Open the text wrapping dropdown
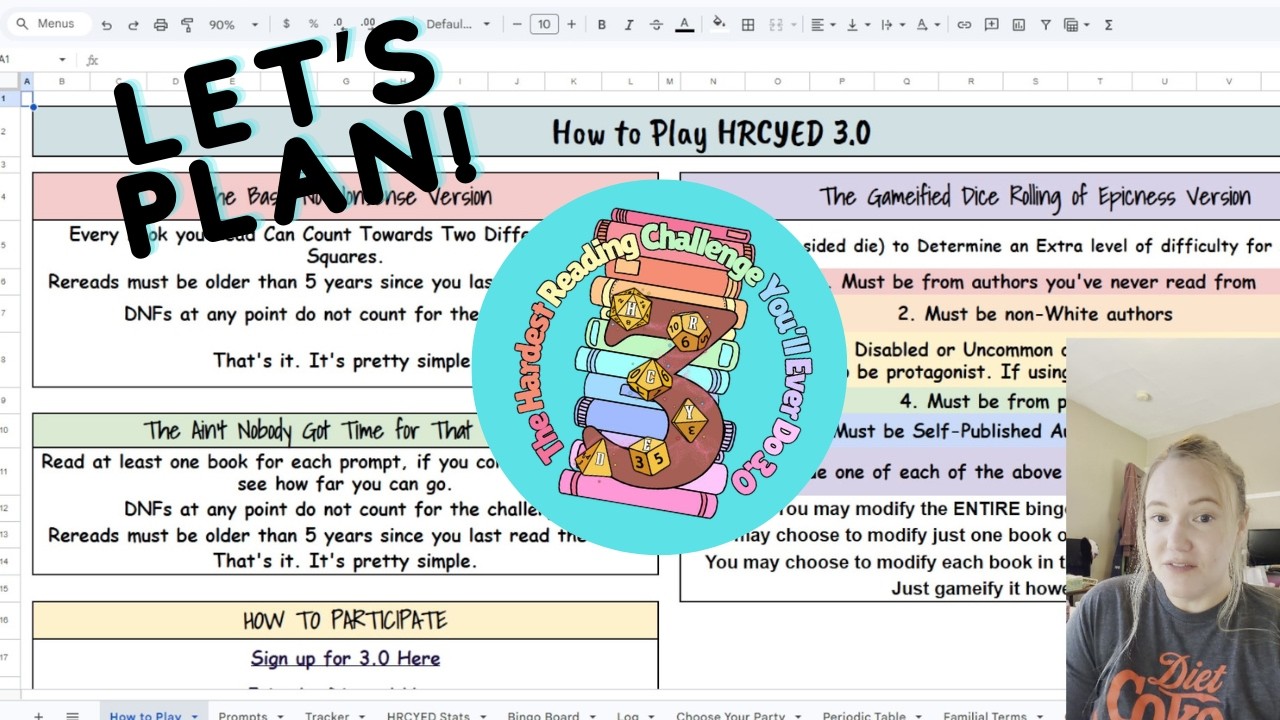1280x720 pixels. point(892,24)
